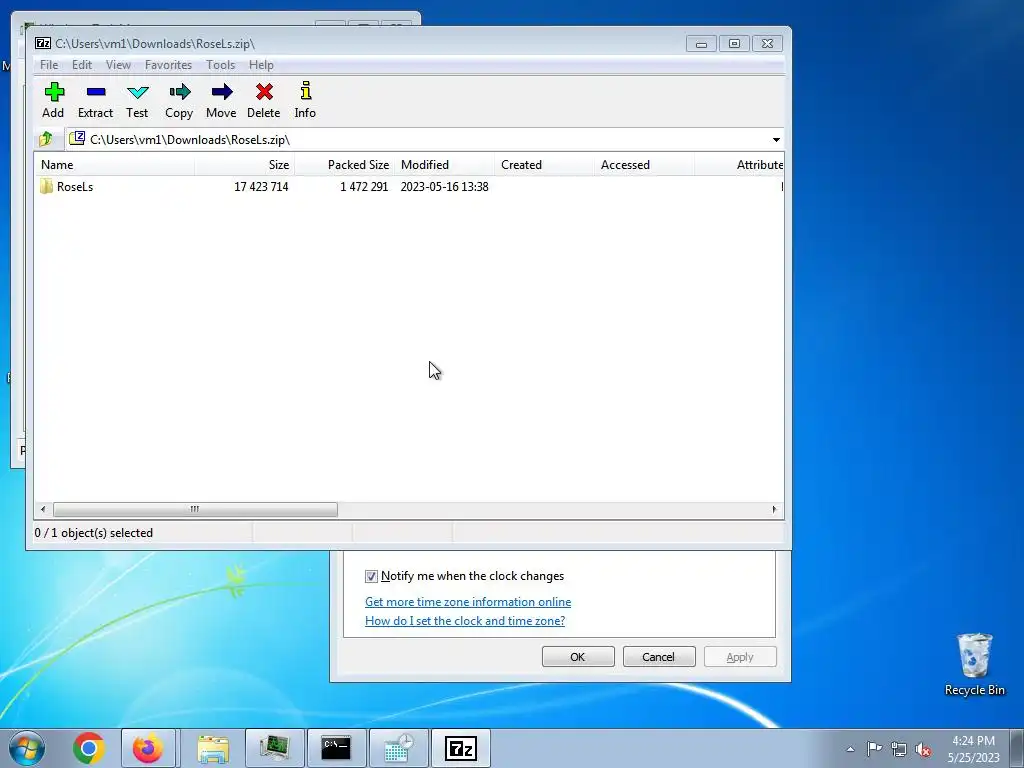The width and height of the screenshot is (1024, 768).
Task: Select the Copy toolbar icon
Action: 179,101
